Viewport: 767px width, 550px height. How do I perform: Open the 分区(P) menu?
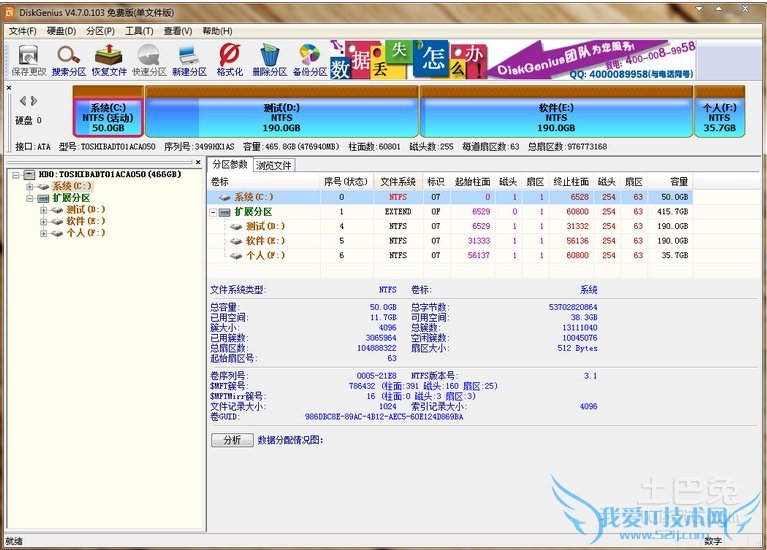(100, 31)
